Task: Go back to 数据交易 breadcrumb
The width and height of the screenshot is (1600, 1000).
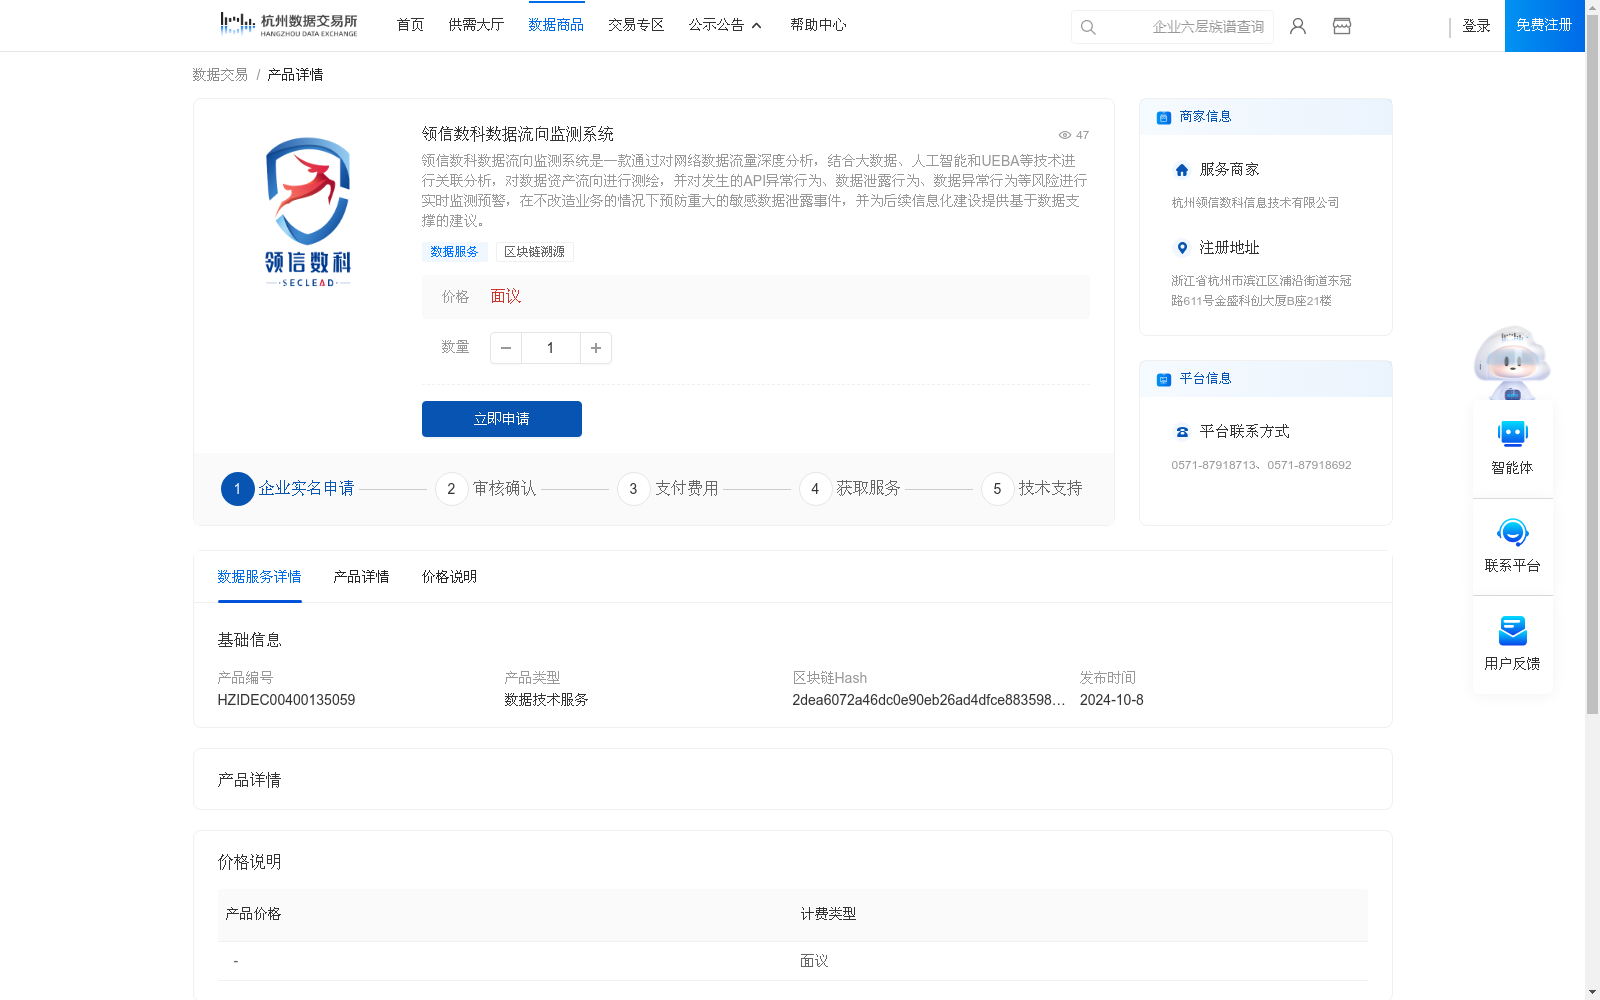Action: 220,75
